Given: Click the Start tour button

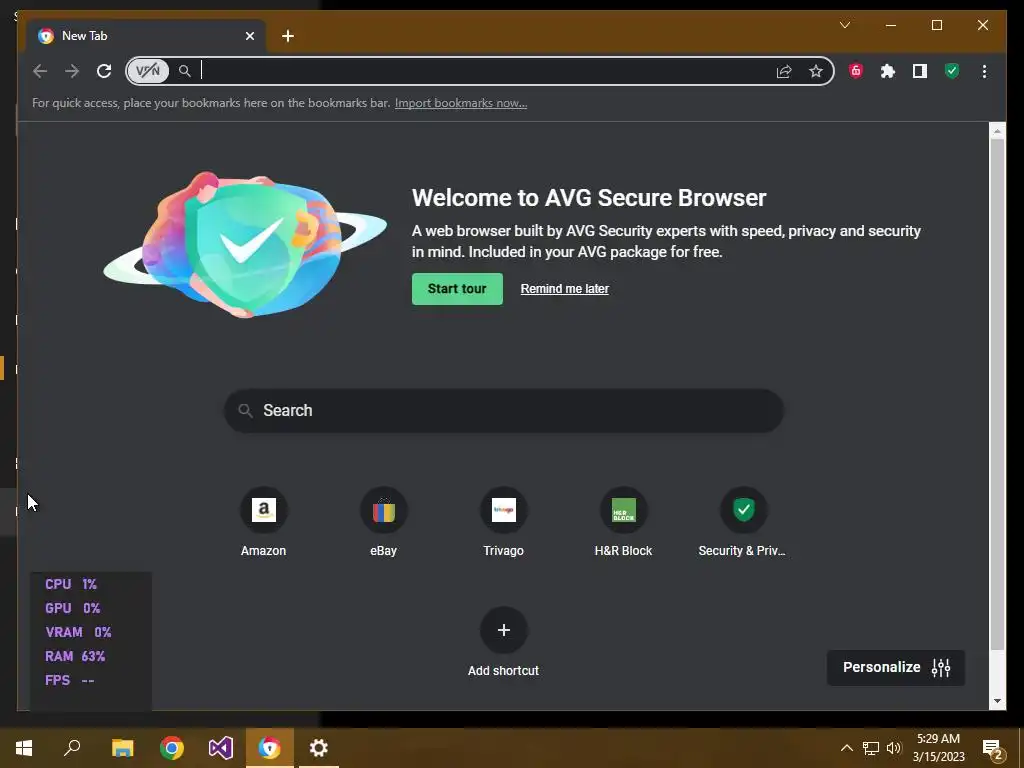Looking at the screenshot, I should (457, 289).
